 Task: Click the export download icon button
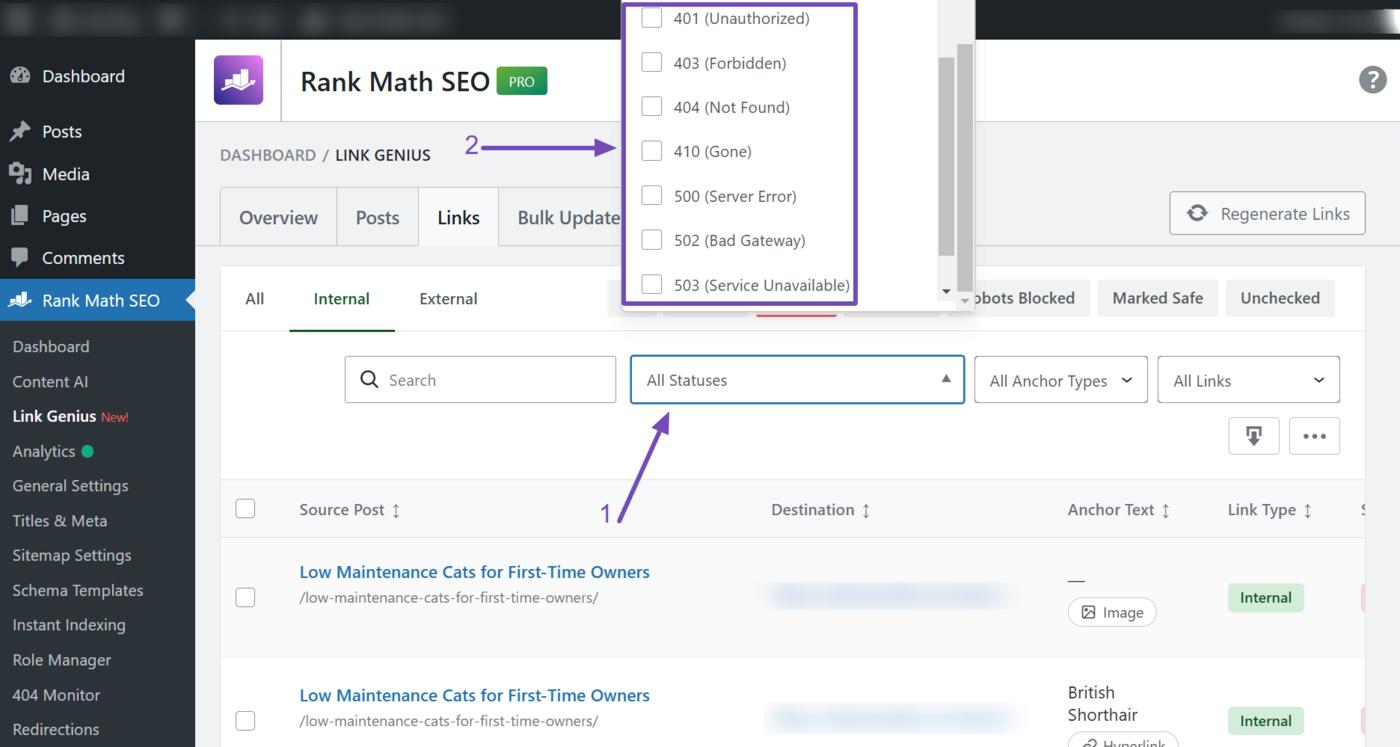pos(1254,436)
